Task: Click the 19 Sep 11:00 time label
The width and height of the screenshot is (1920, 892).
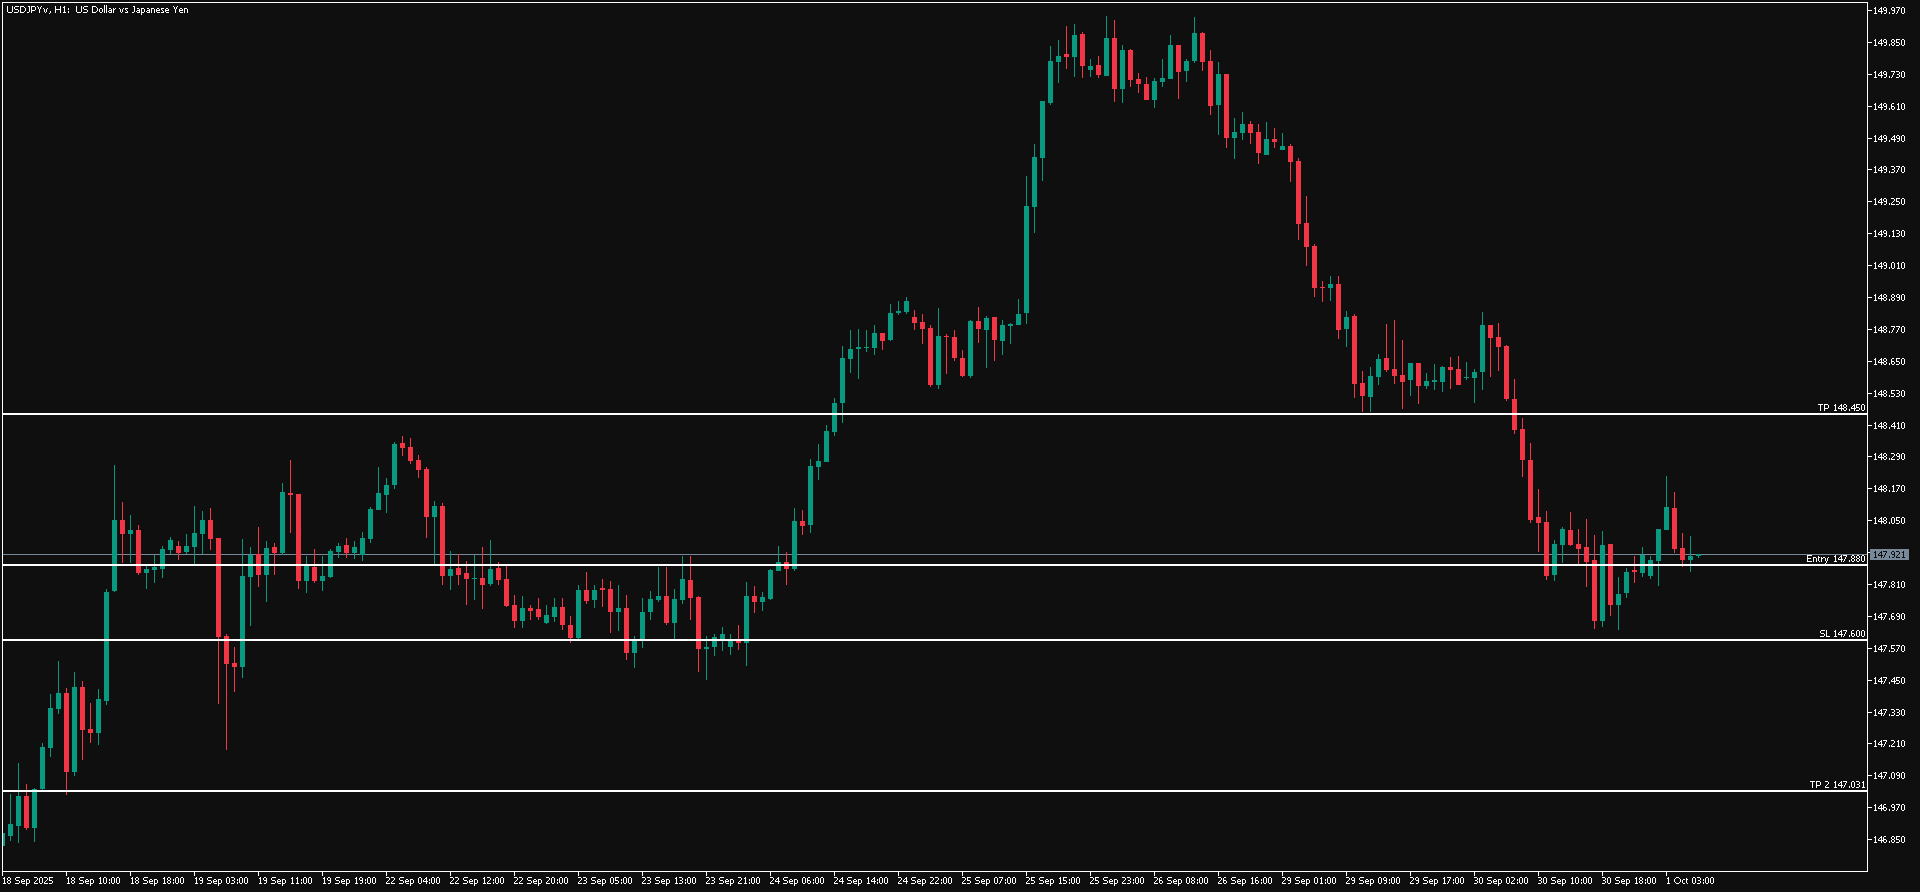Action: click(284, 881)
